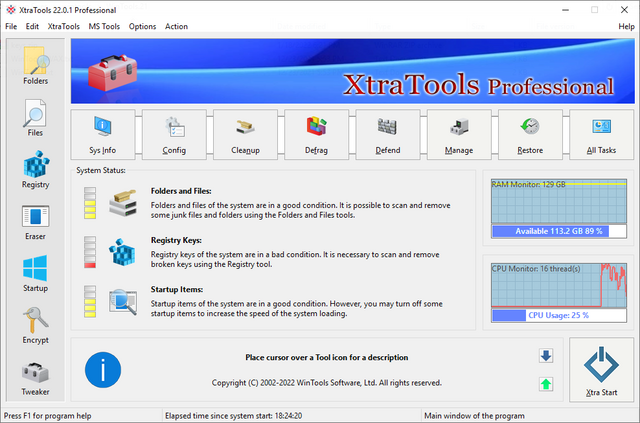Close the XtraTools window

[624, 10]
